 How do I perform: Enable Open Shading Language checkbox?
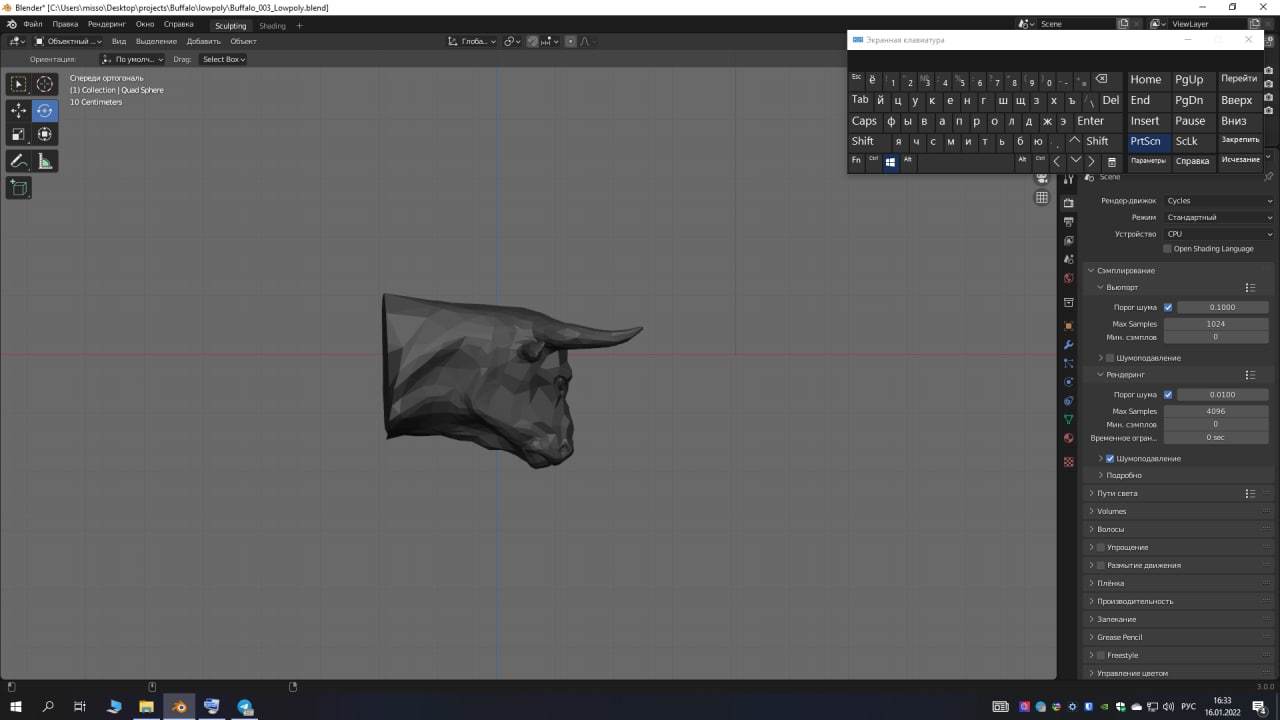[x=1167, y=249]
